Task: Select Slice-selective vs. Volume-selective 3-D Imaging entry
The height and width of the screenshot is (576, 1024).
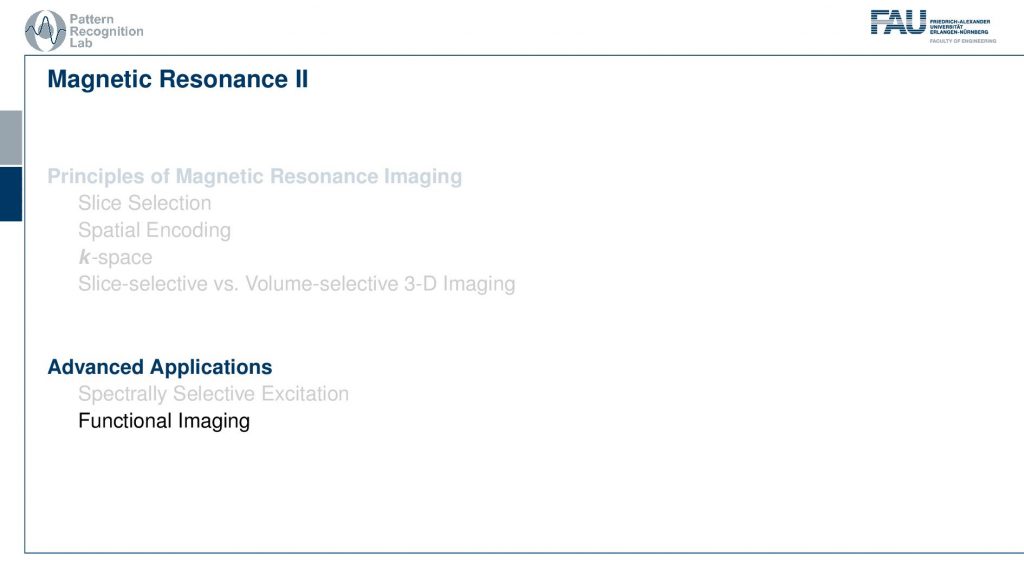Action: click(297, 284)
